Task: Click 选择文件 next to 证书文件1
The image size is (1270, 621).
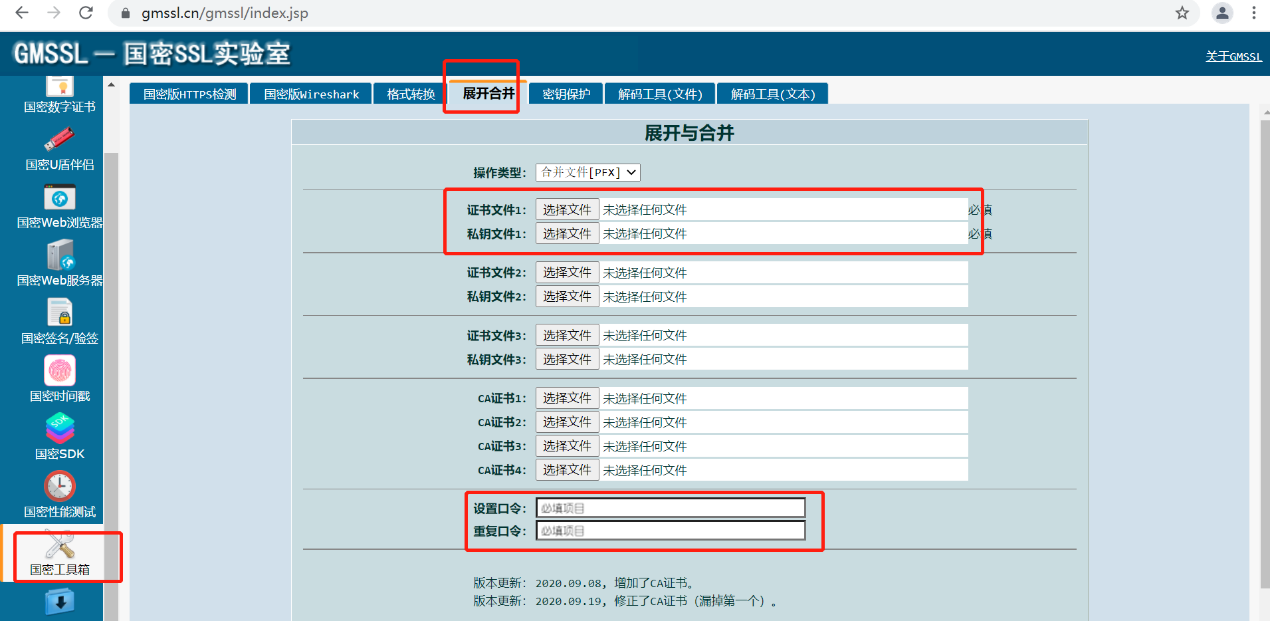Action: [x=567, y=209]
